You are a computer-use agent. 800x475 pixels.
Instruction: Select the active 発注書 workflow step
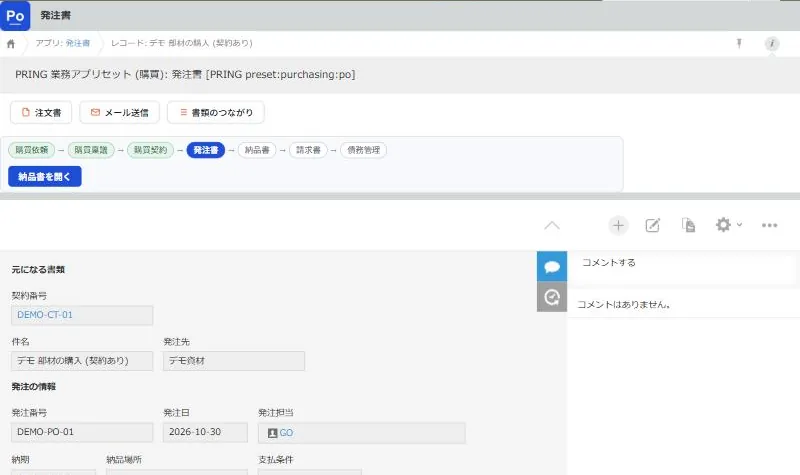(206, 150)
